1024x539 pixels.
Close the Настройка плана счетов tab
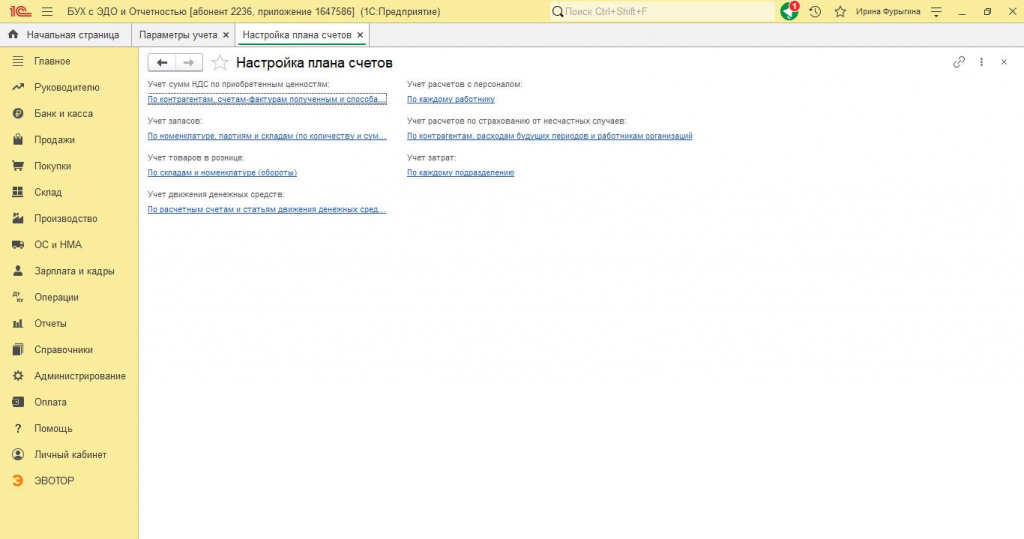click(x=360, y=35)
